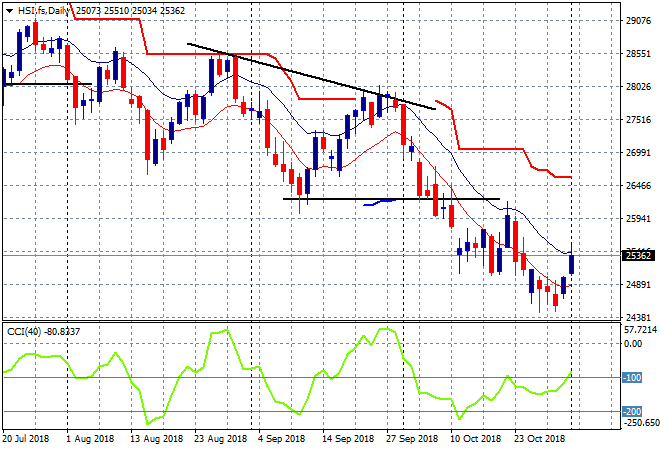
Task: Click price axis value 24381
Action: 638,317
